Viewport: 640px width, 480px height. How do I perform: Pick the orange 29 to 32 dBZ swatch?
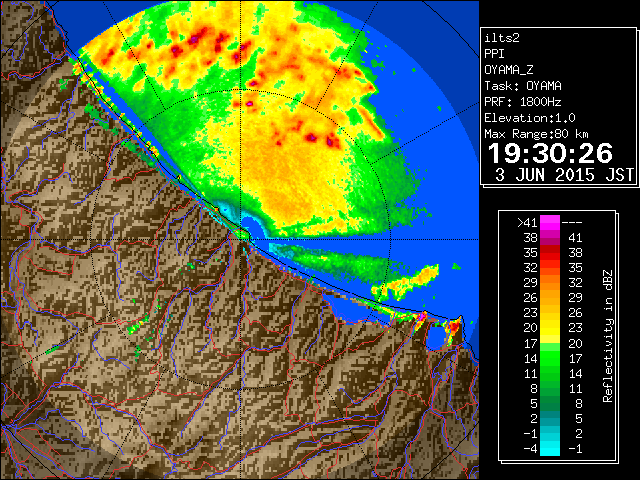[550, 283]
